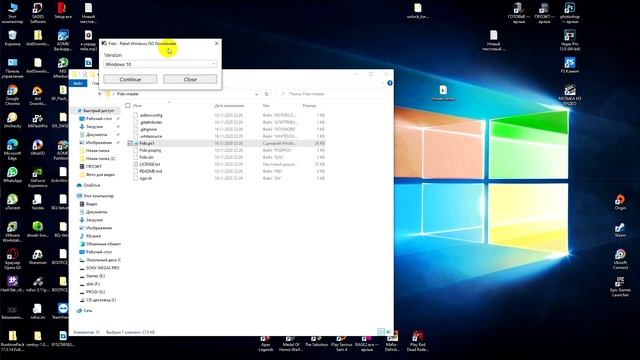Screen dimensions: 640x360
Task: Open Локальный диск (C:) in sidebar
Action: click(103, 260)
